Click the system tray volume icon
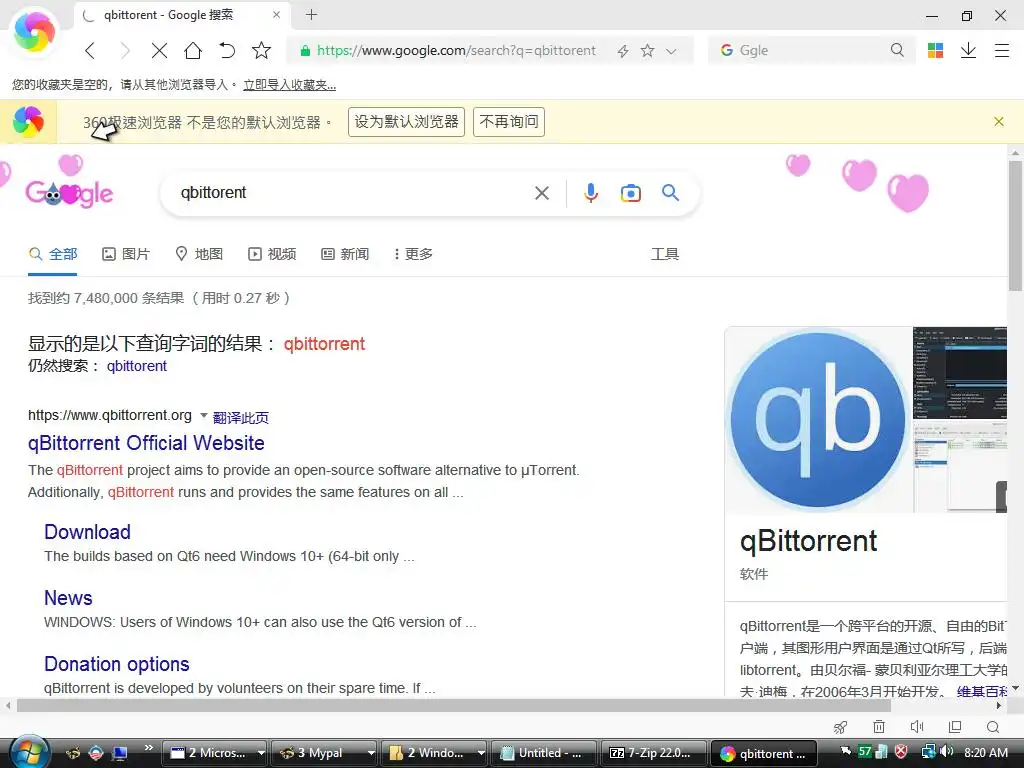Viewport: 1024px width, 768px height. (x=946, y=752)
